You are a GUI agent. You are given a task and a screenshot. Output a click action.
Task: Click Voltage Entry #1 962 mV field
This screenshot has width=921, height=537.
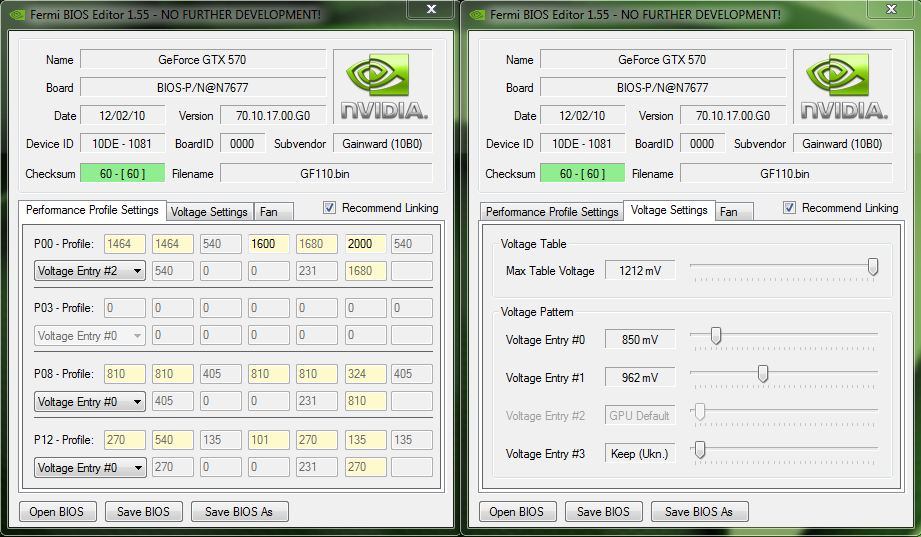[640, 378]
